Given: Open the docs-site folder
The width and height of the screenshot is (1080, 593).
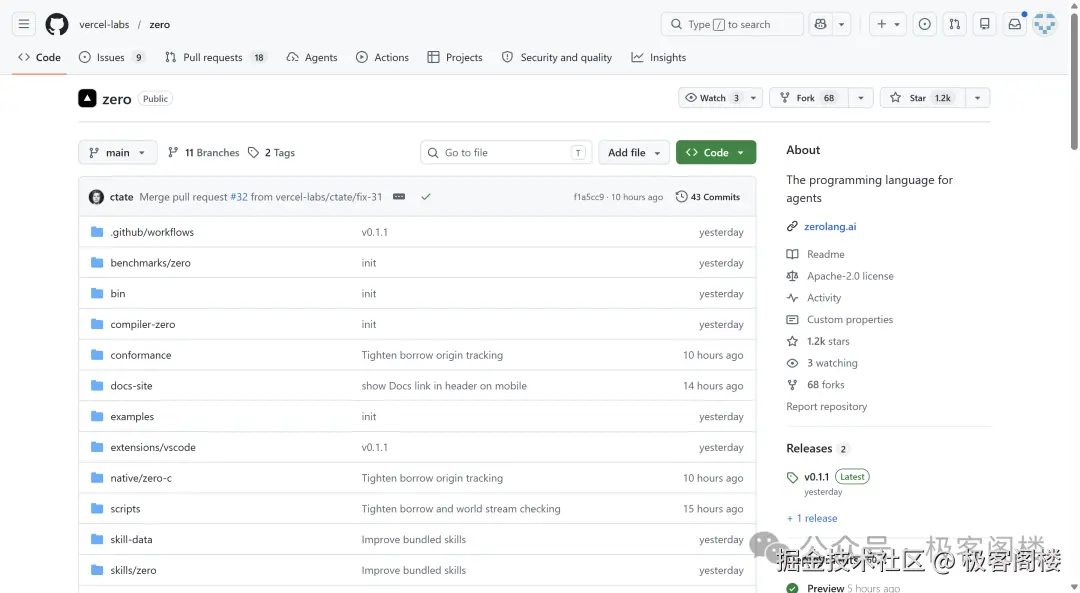Looking at the screenshot, I should (x=131, y=386).
